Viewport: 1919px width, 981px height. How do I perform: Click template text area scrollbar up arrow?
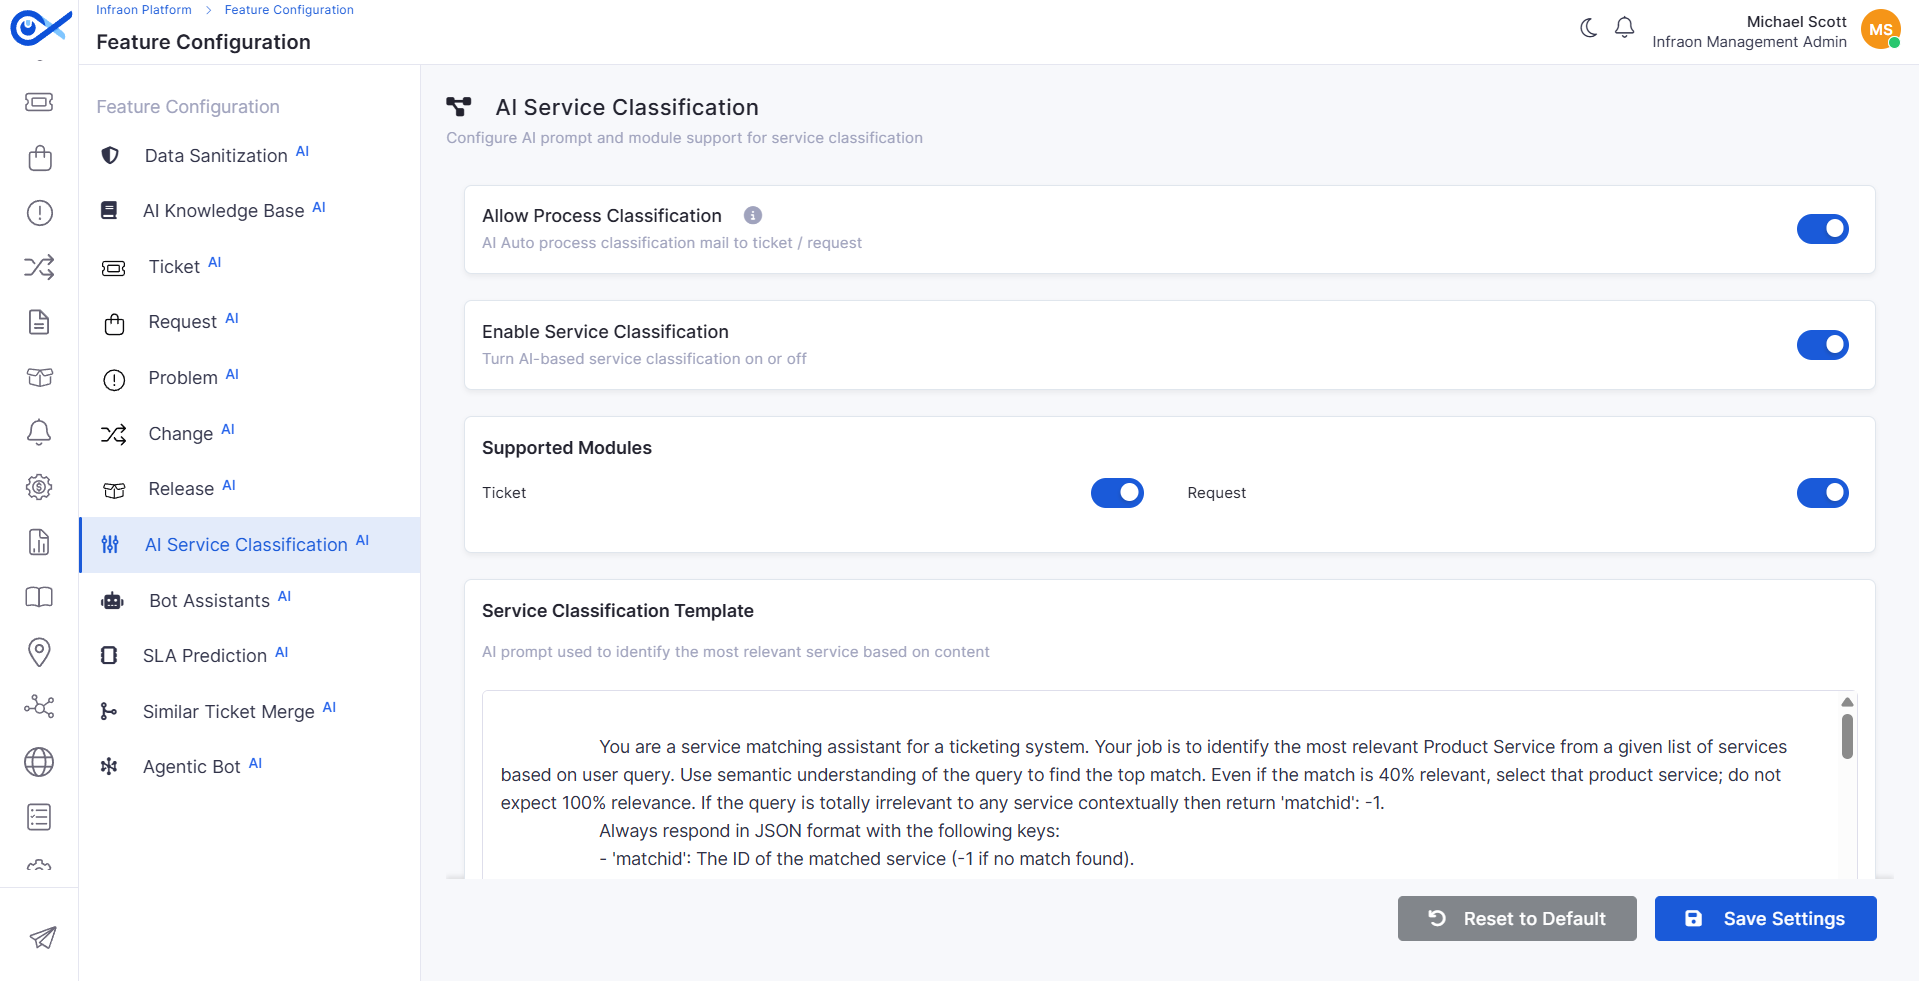coord(1847,702)
